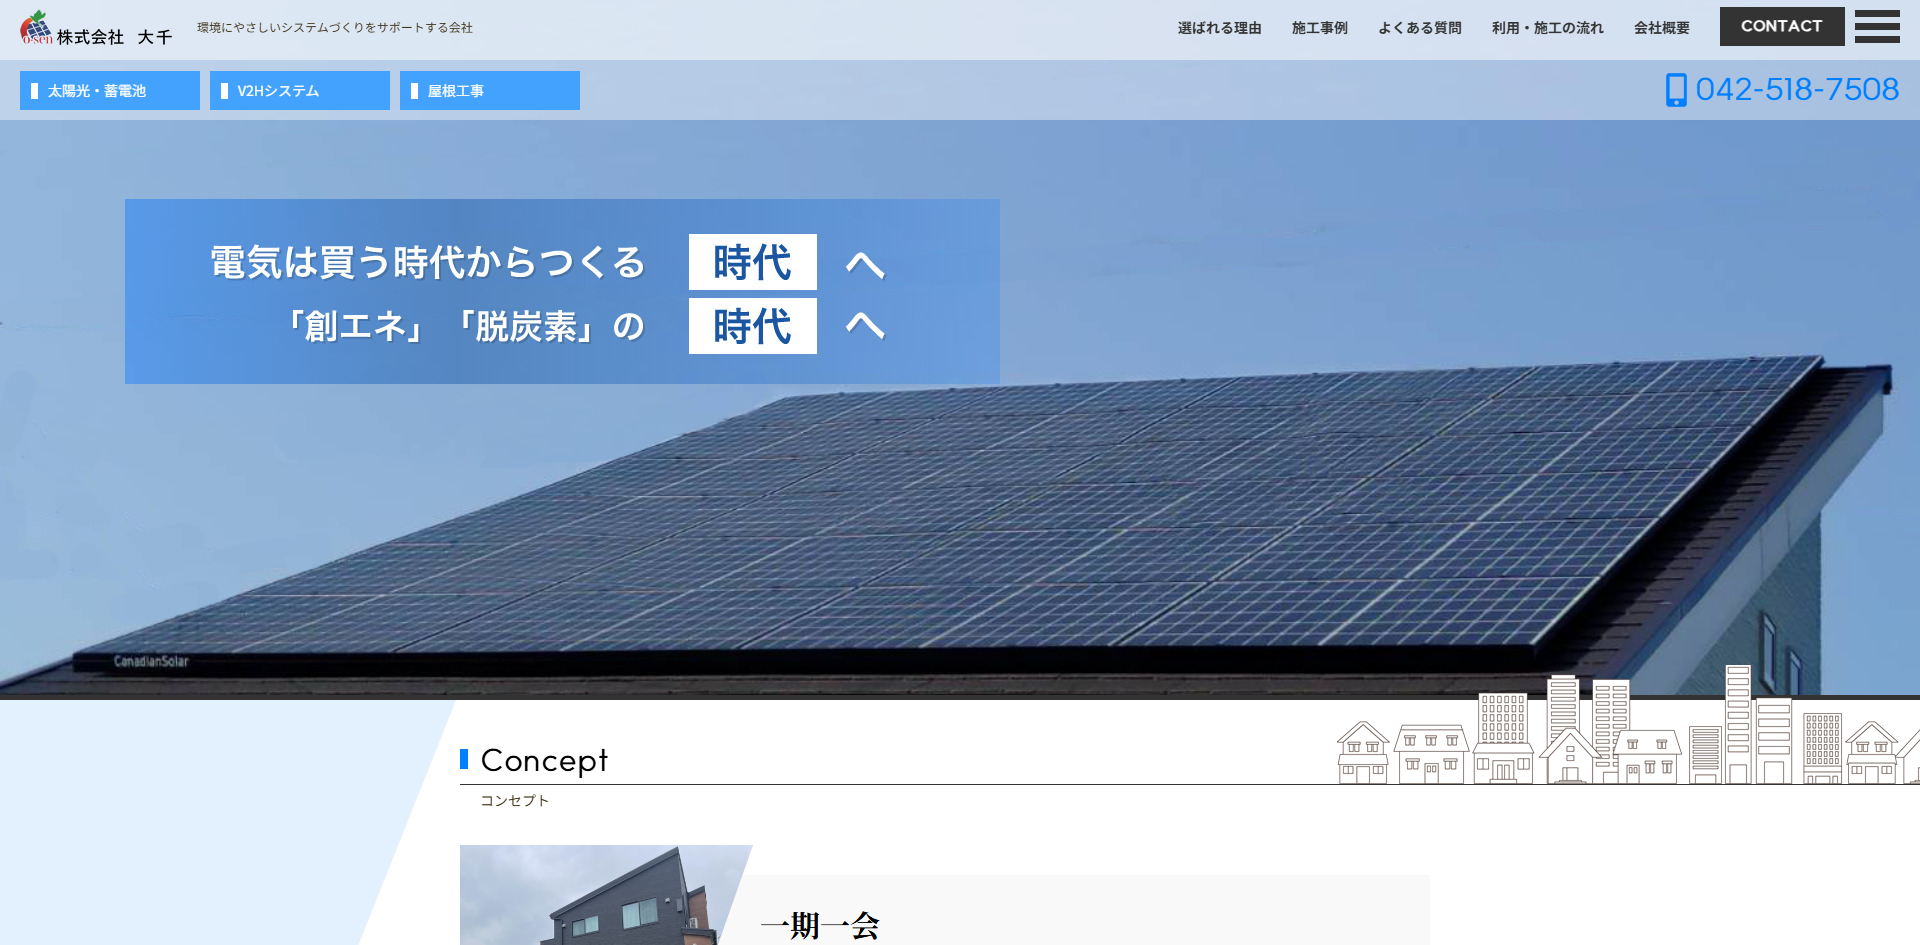1920x945 pixels.
Task: Click the upper chevron arrow next to 時代
Action: tap(865, 264)
